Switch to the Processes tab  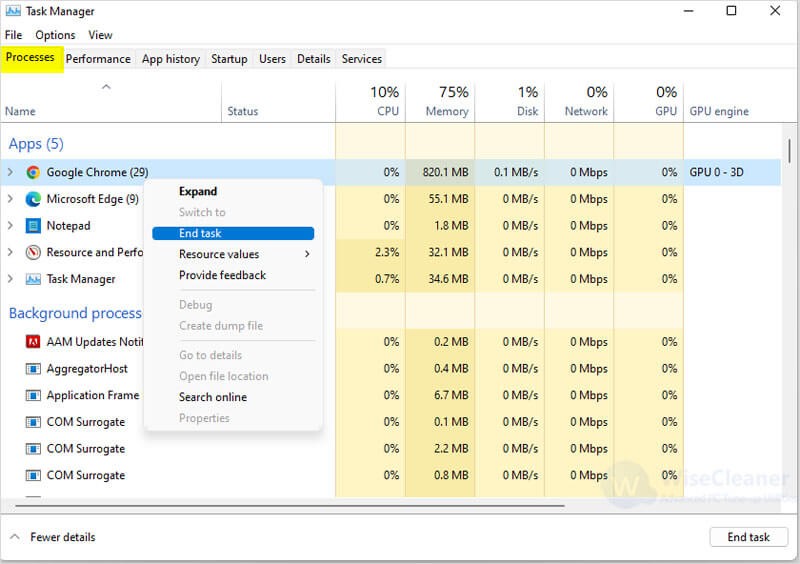tap(30, 58)
